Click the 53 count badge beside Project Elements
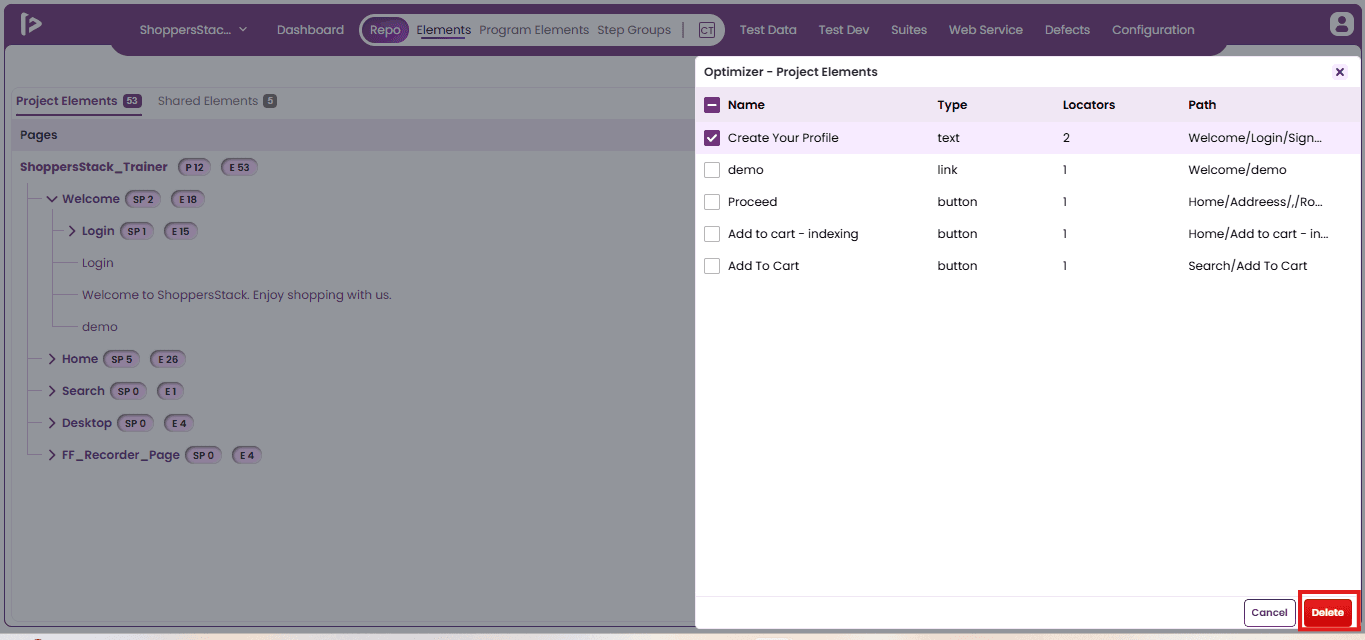 click(132, 101)
